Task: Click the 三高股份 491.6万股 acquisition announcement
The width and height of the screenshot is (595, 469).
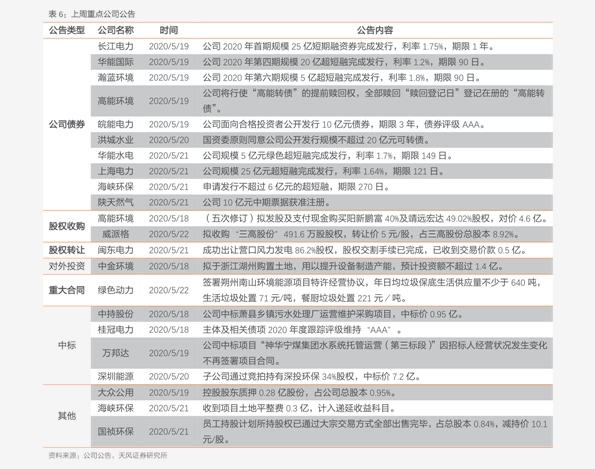Action: (x=361, y=234)
